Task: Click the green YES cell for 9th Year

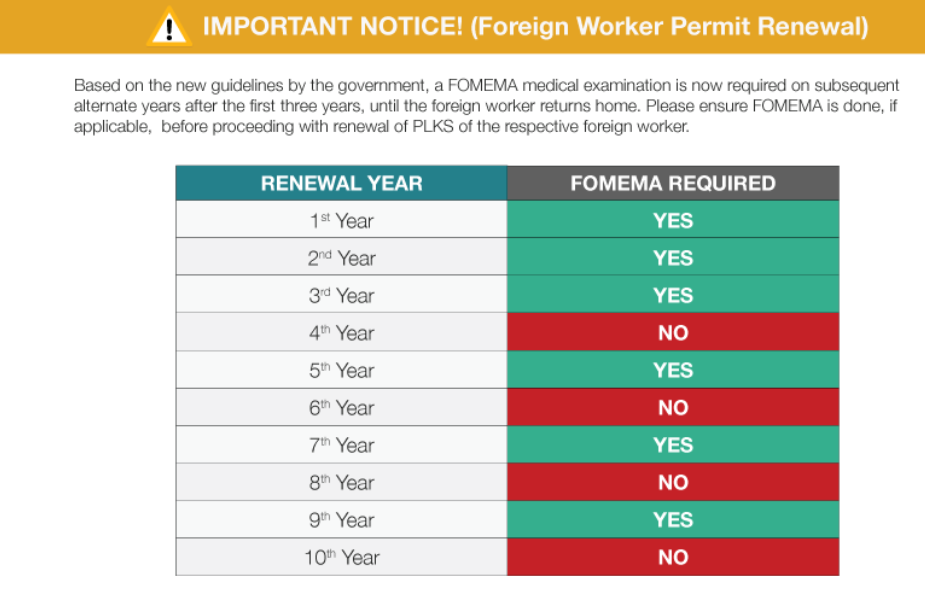Action: coord(673,519)
